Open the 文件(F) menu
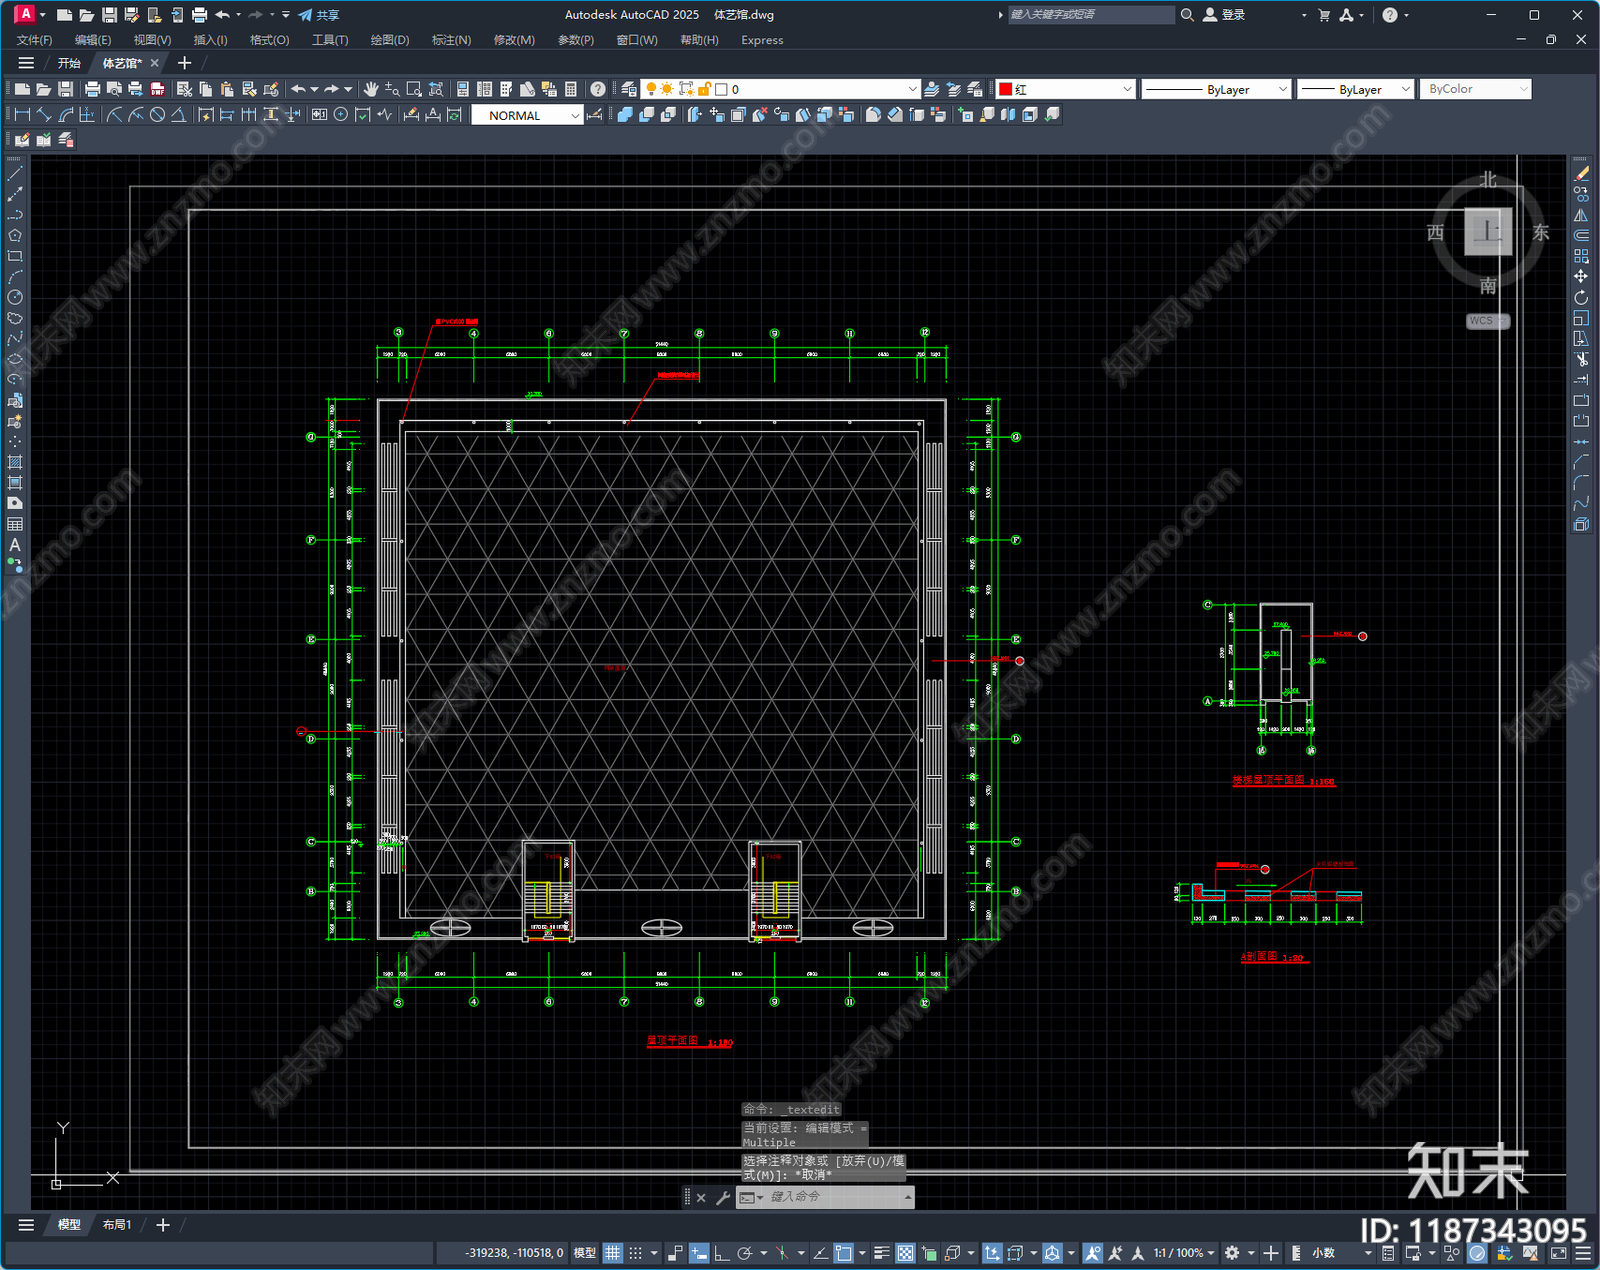The height and width of the screenshot is (1270, 1600). 35,40
